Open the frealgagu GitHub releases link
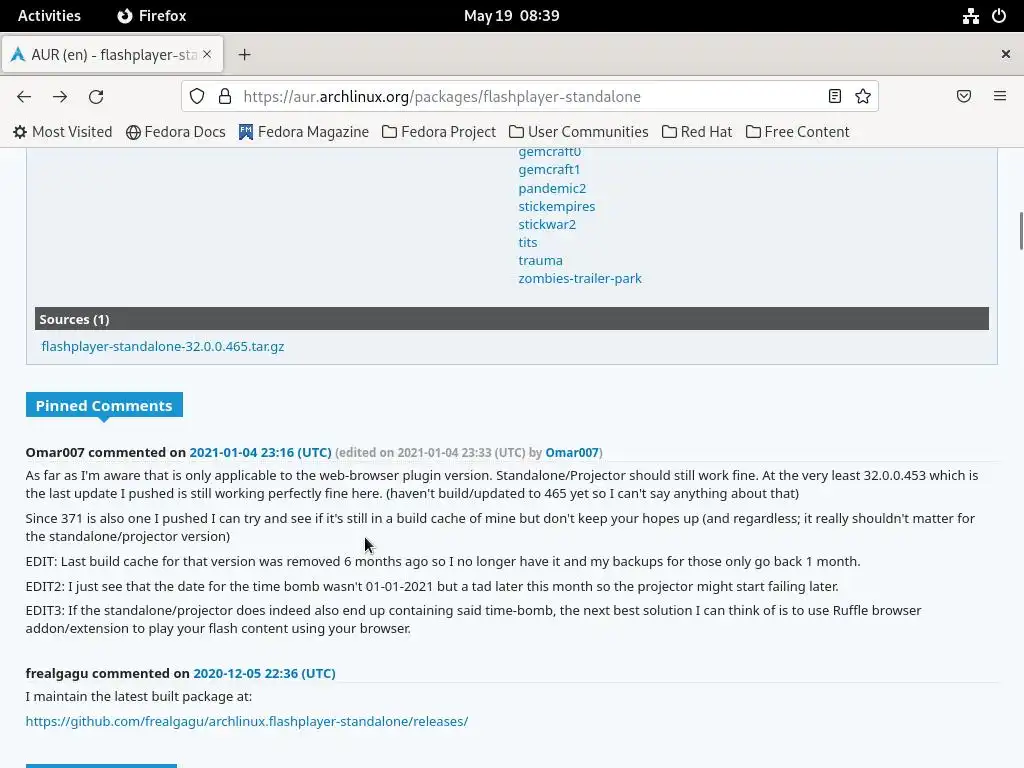This screenshot has width=1024, height=768. coord(247,722)
